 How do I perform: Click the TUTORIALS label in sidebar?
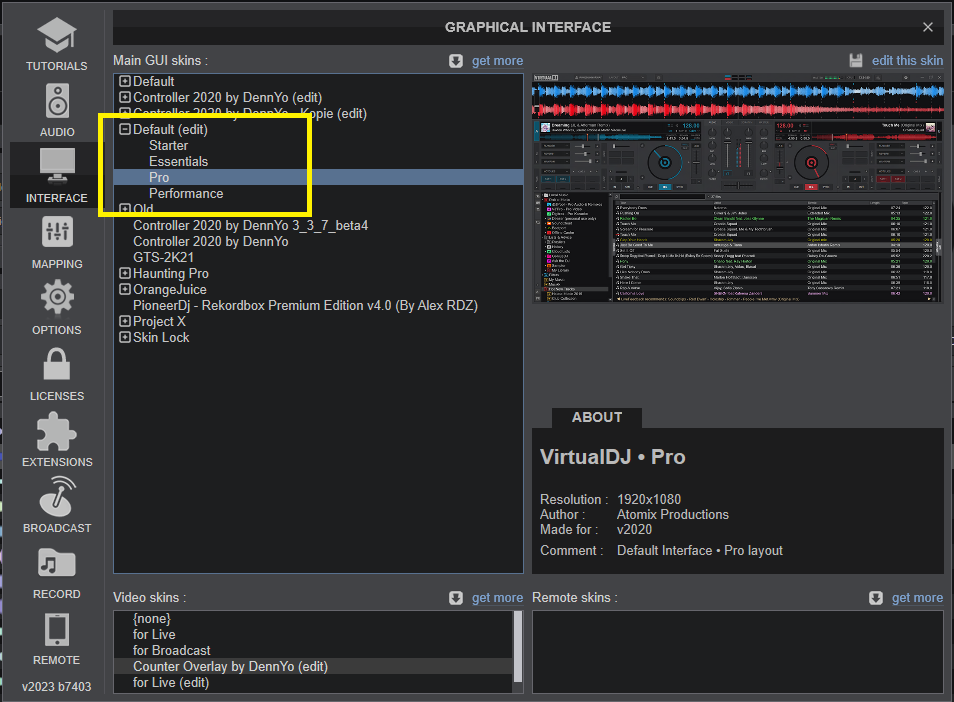pyautogui.click(x=57, y=66)
